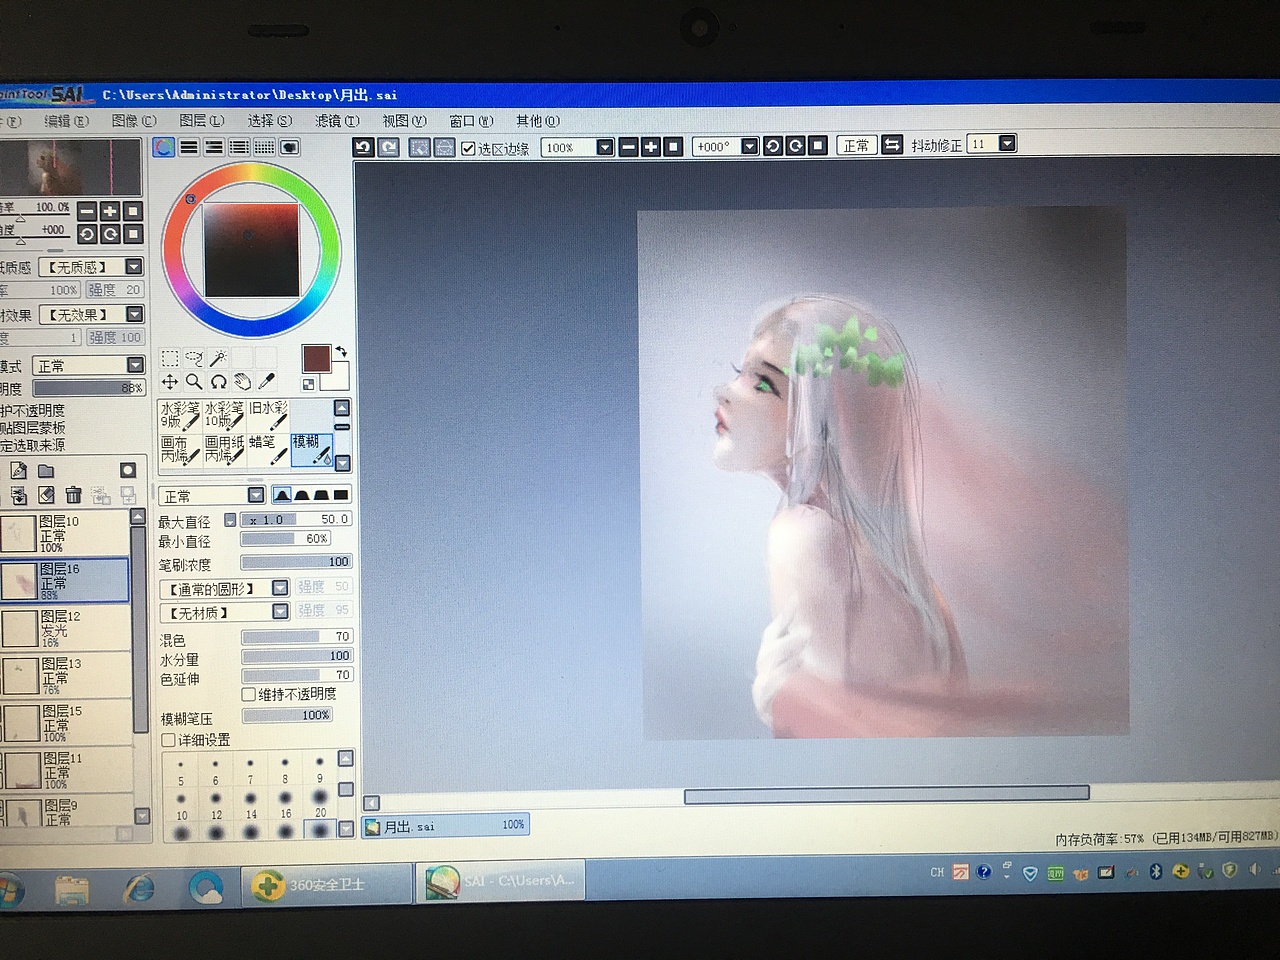Click the 混色 blending slider

click(297, 636)
